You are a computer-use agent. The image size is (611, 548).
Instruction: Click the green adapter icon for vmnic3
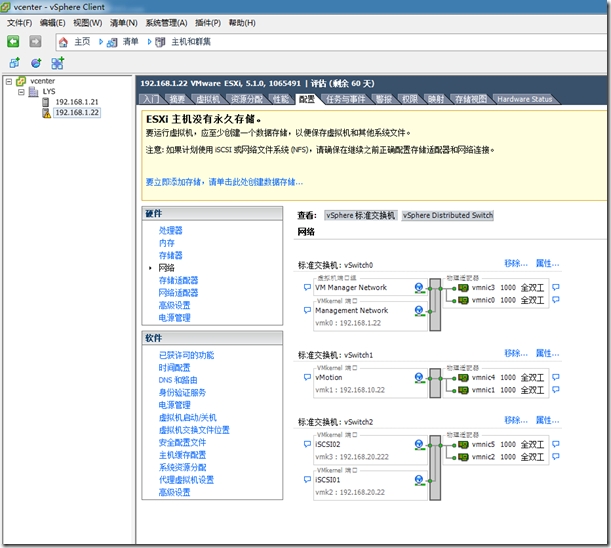coord(463,288)
